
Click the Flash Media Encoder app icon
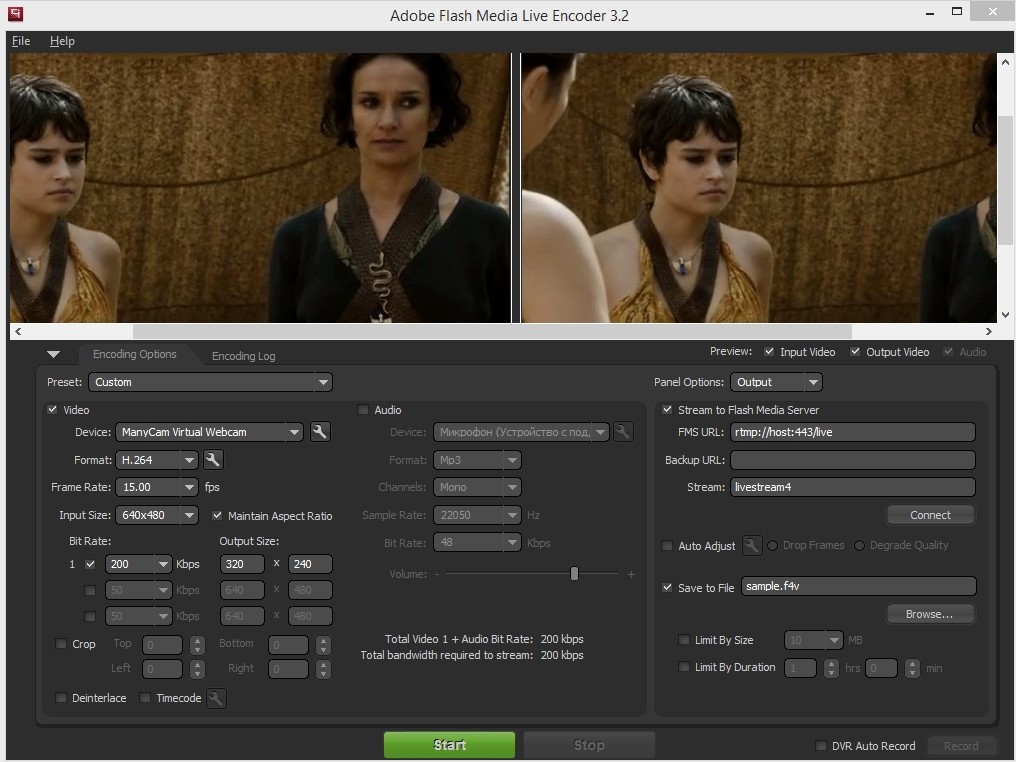(14, 14)
